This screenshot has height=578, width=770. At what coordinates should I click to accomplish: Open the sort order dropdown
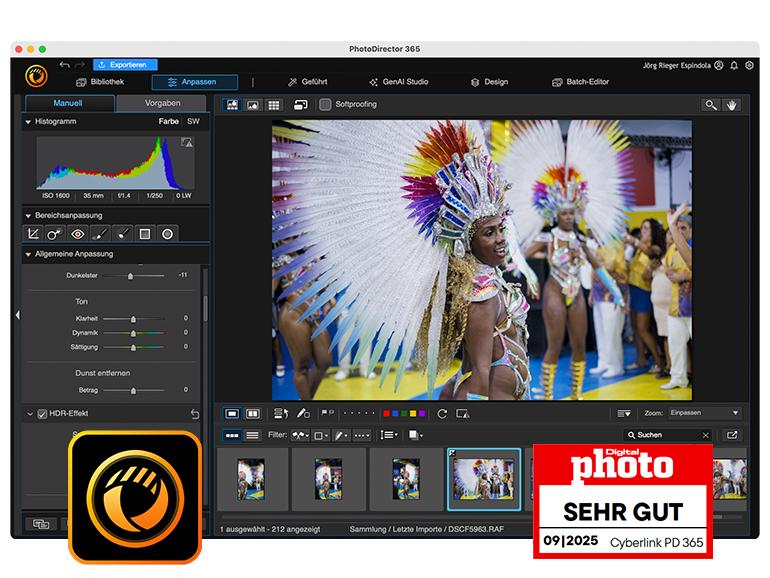(x=389, y=435)
